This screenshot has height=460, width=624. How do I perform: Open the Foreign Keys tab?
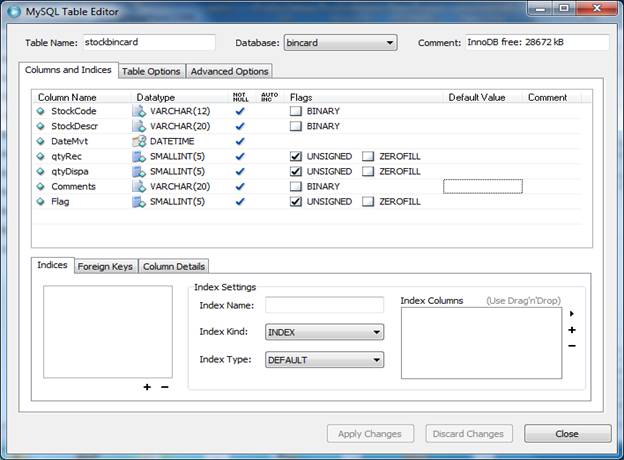[x=105, y=266]
